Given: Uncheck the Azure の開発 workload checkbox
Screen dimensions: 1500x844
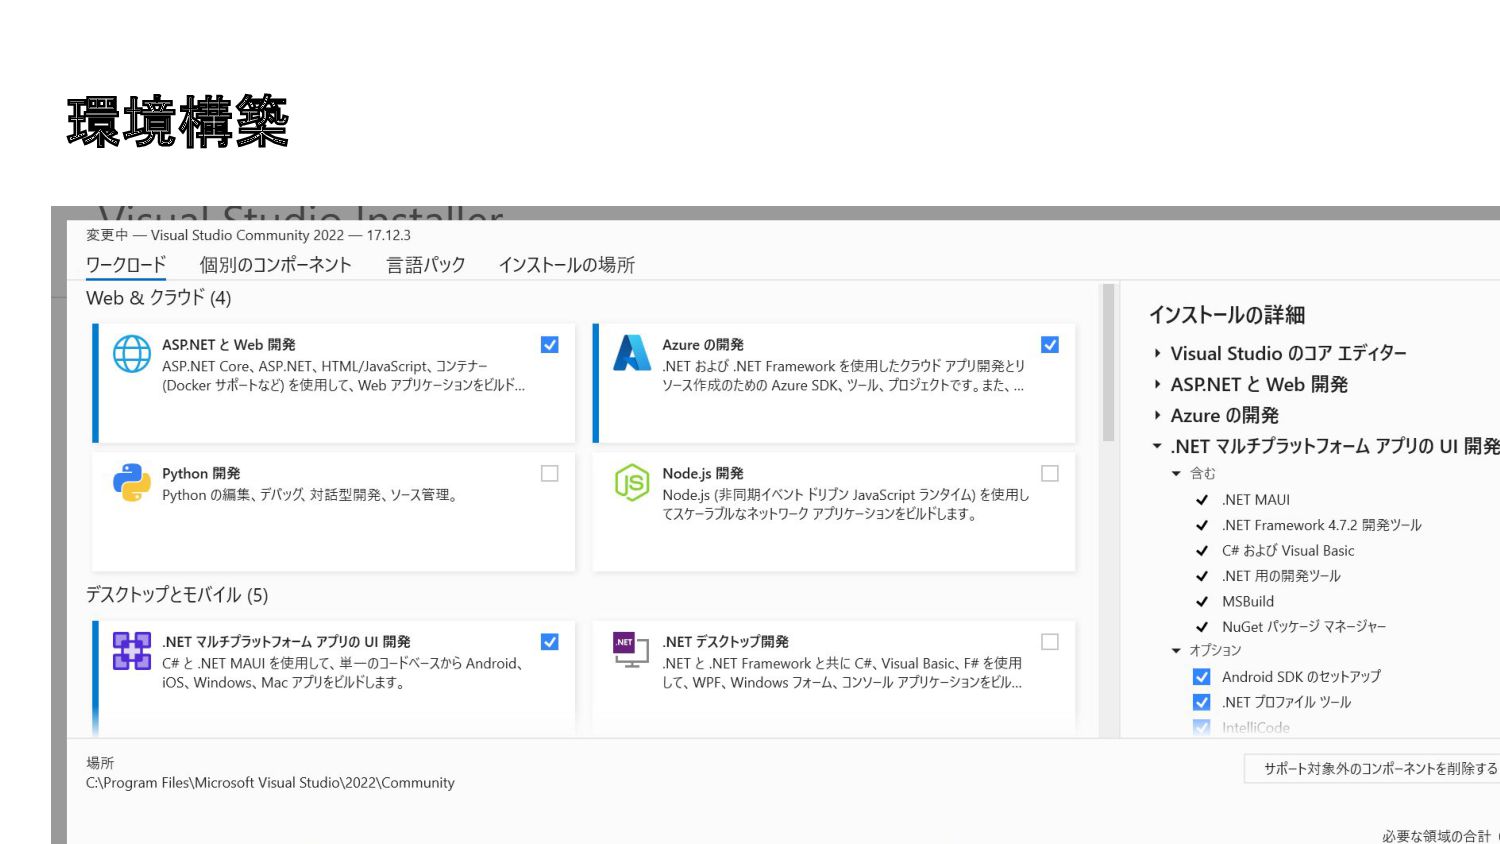Looking at the screenshot, I should 1049,345.
